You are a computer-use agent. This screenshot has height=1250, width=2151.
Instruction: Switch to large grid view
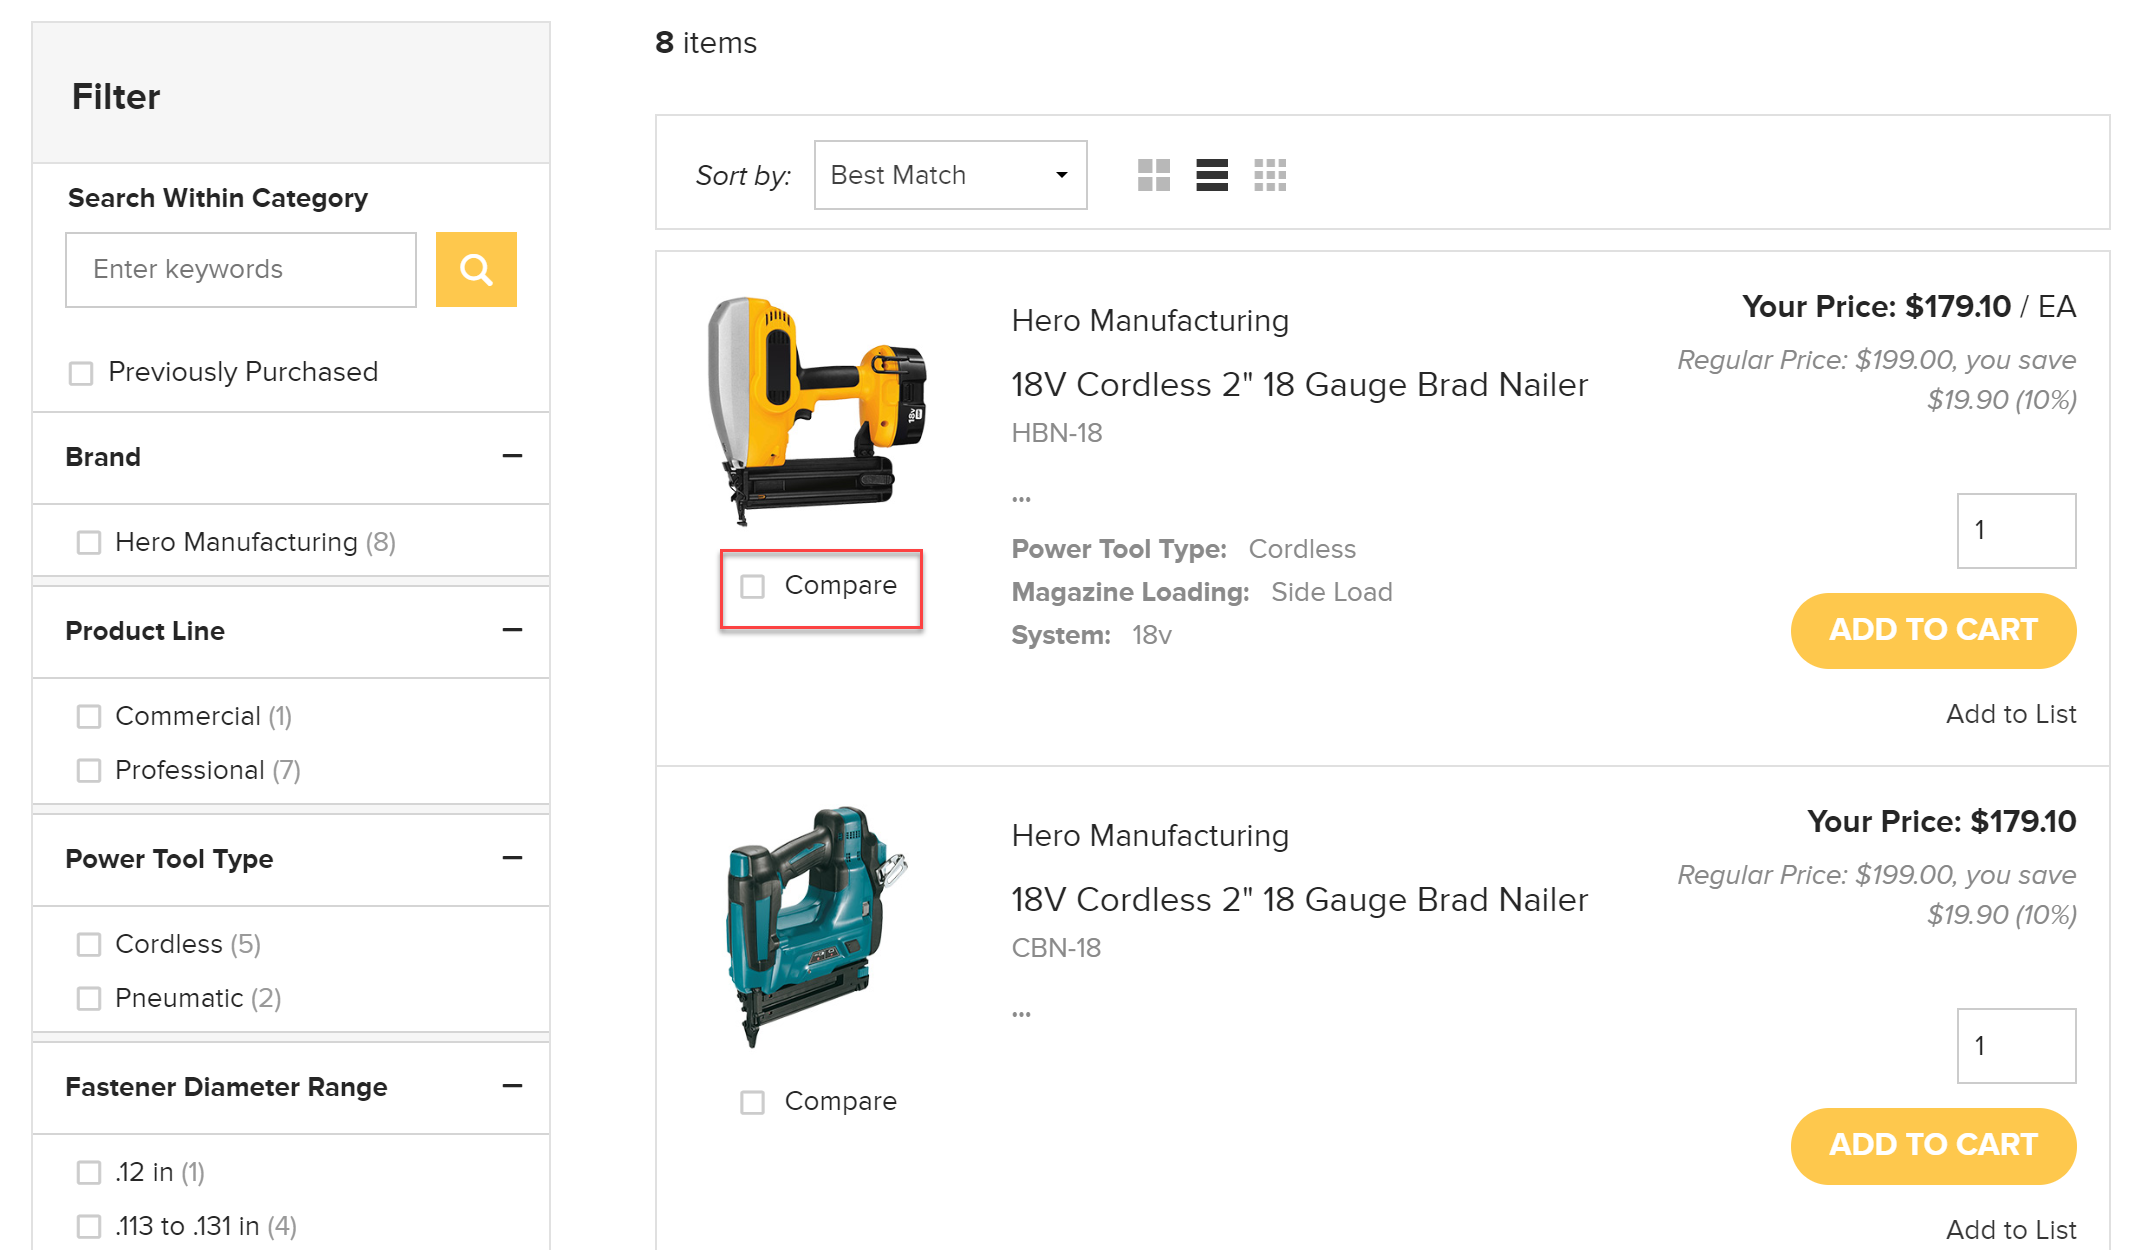click(1153, 175)
